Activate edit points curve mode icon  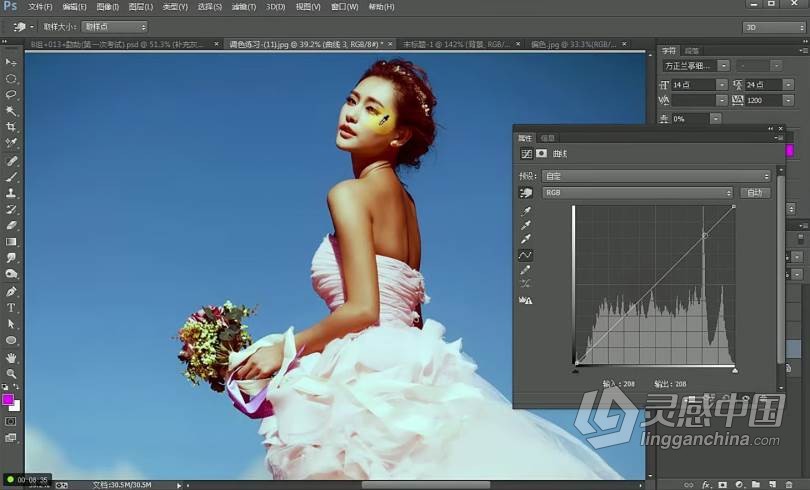click(525, 255)
